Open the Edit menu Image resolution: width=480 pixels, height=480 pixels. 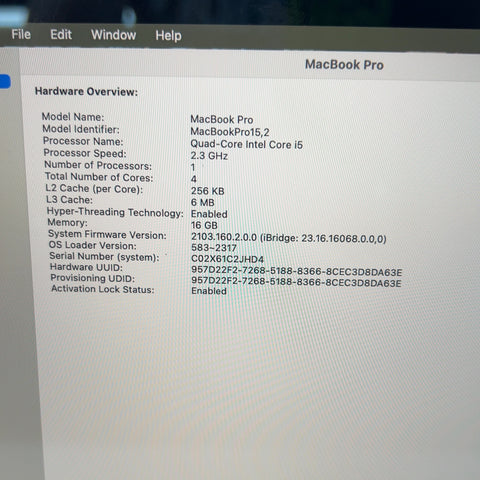(61, 35)
